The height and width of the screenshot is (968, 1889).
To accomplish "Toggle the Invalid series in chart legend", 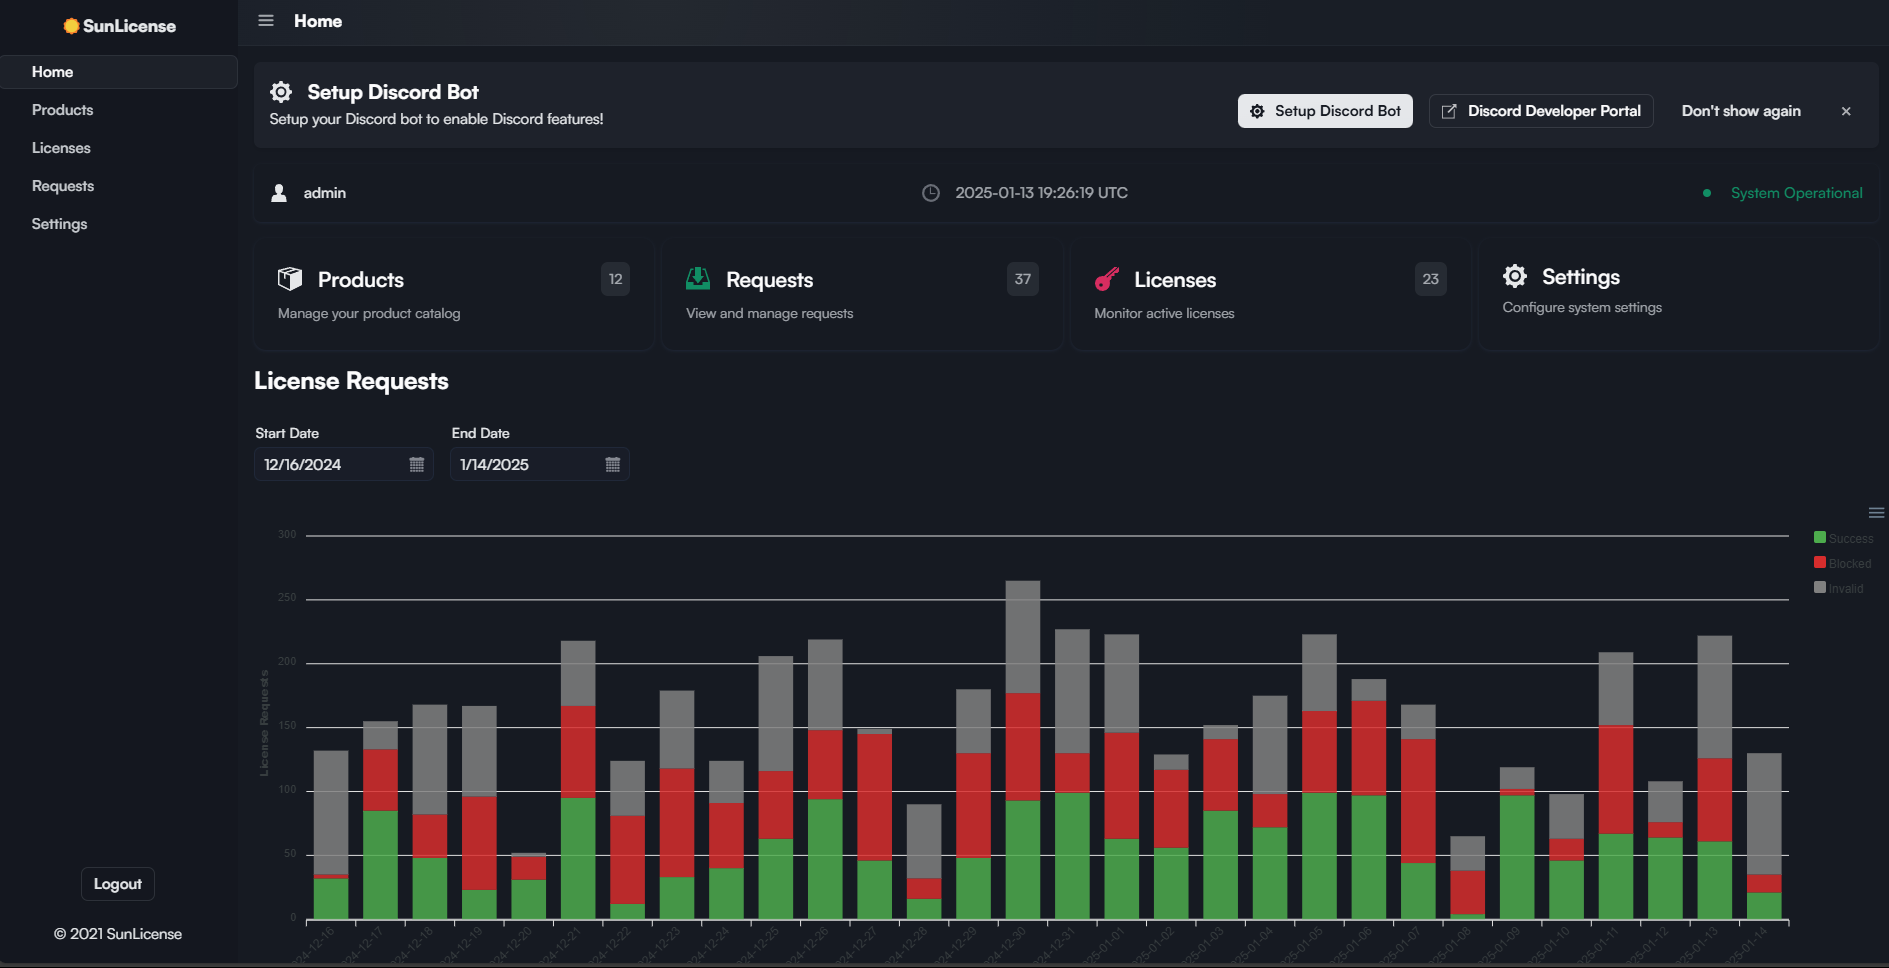I will tap(1839, 588).
